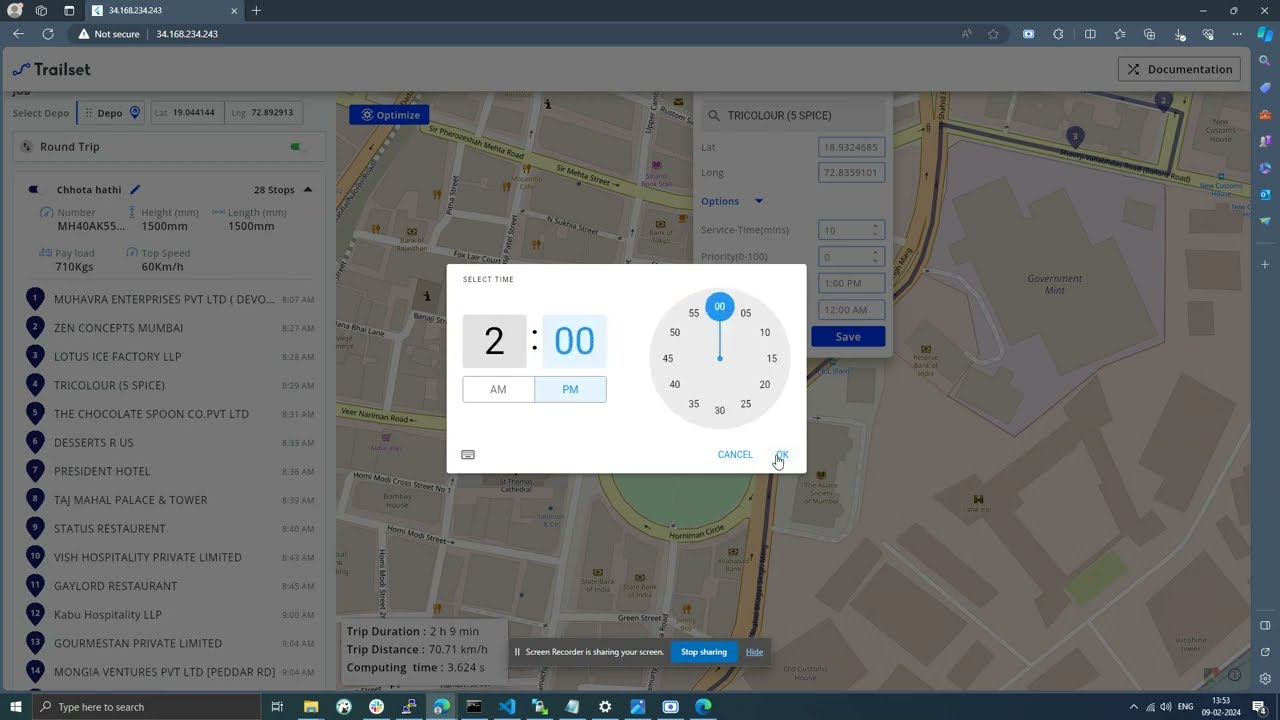
Task: Click the shuffle icon in Documentation button
Action: pos(1133,69)
